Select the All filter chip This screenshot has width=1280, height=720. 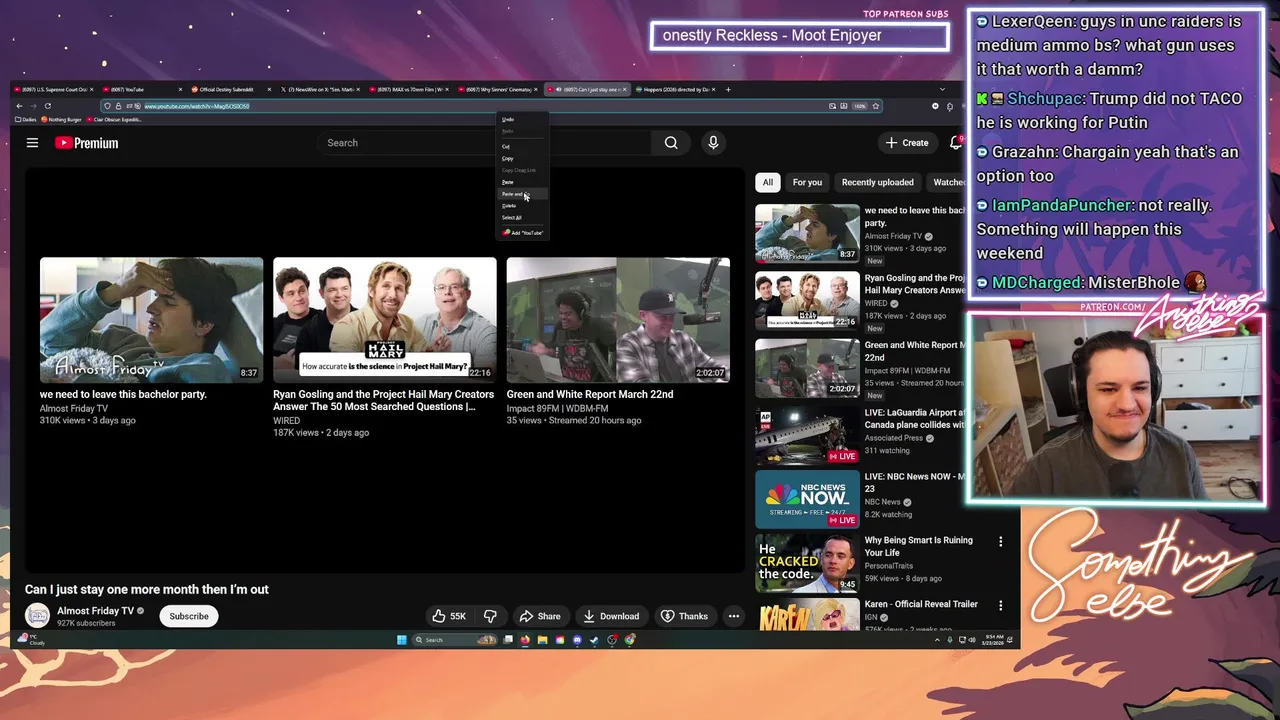[x=767, y=182]
